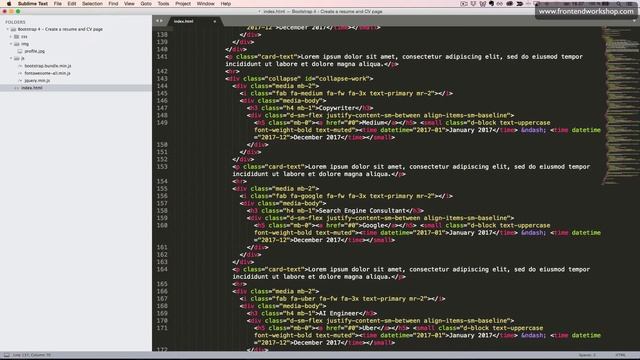Viewport: 640px width, 360px height.
Task: Click line number 166 in the gutter
Action: click(162, 291)
